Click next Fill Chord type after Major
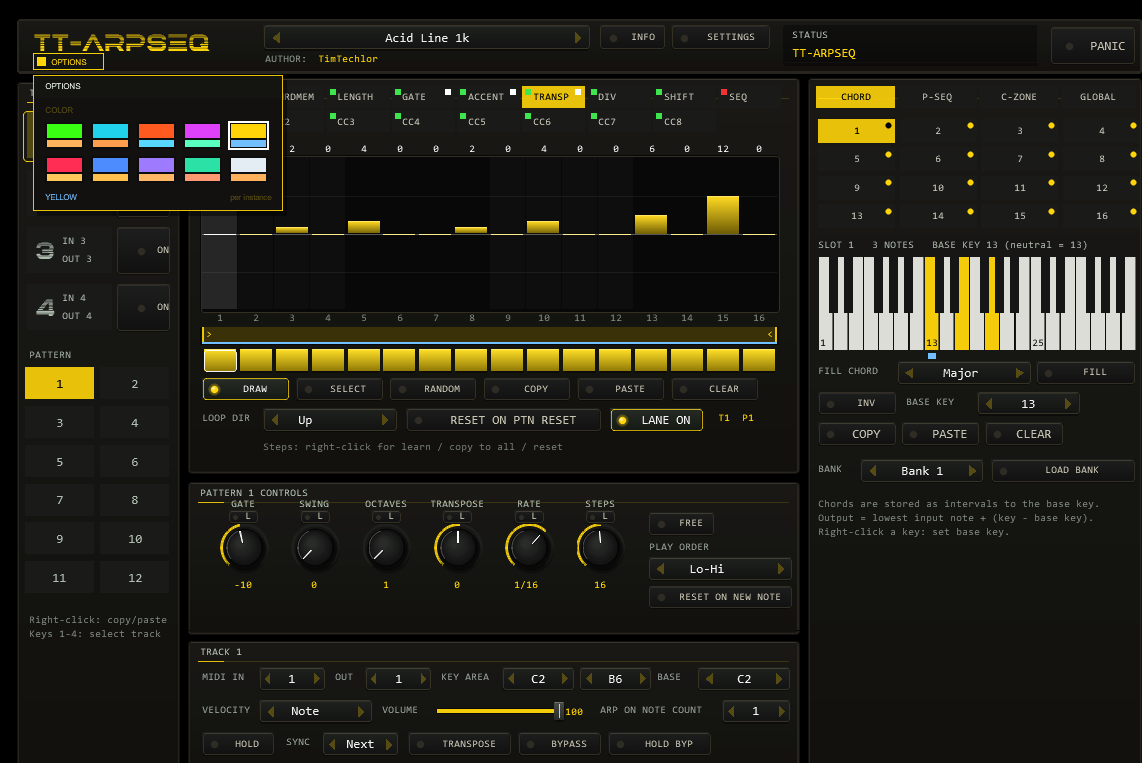Screen dimensions: 1142x763 tap(1020, 373)
